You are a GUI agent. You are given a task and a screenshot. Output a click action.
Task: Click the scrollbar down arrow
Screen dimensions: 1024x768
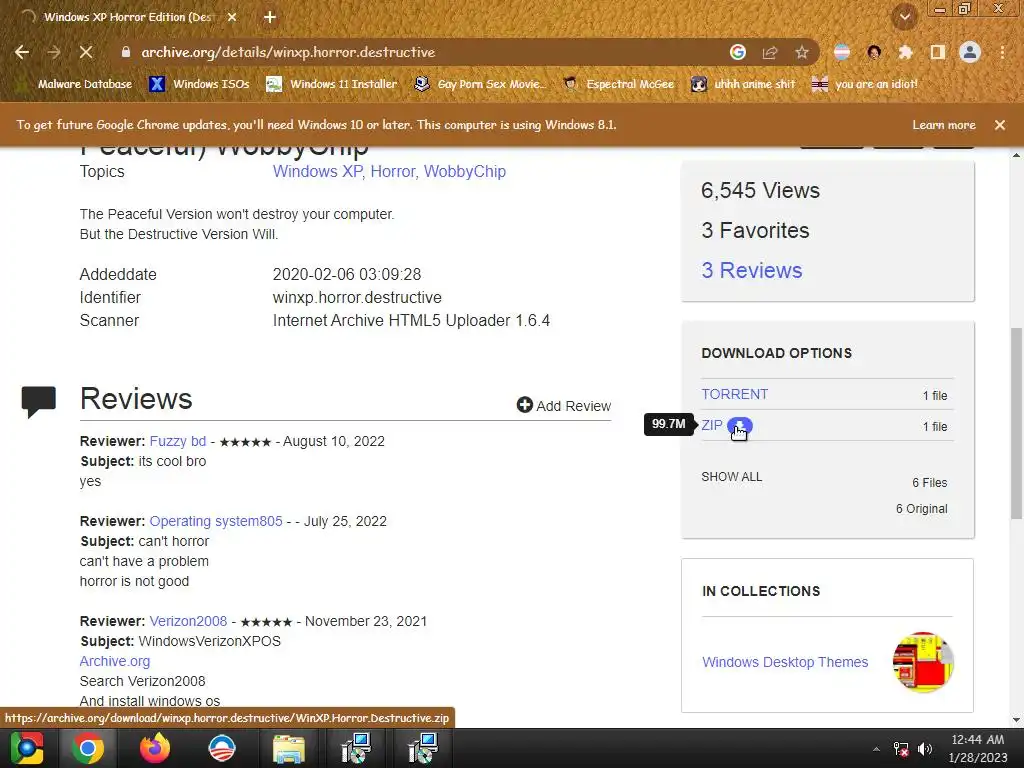pyautogui.click(x=1016, y=720)
